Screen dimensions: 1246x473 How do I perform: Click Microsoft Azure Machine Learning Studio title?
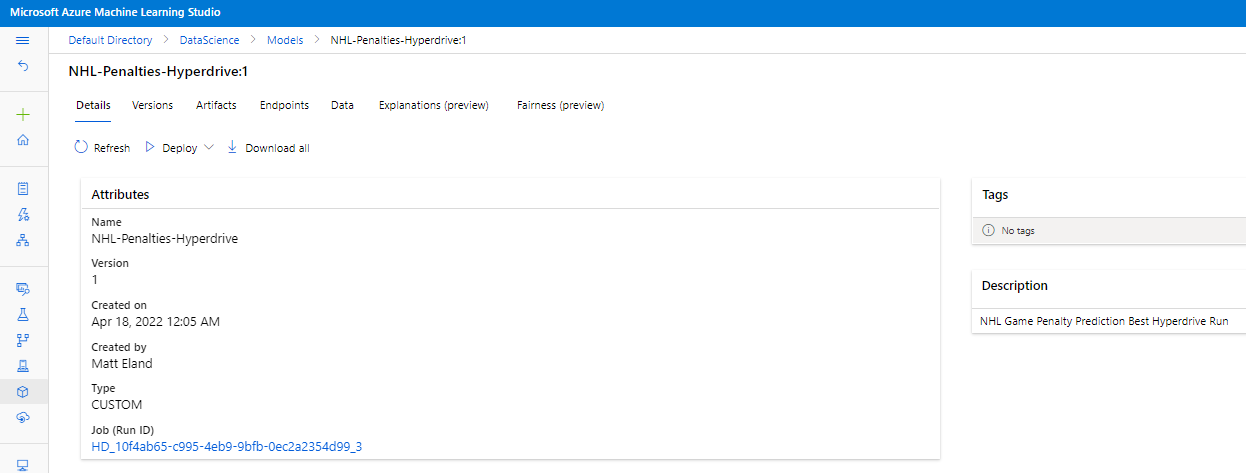(115, 12)
